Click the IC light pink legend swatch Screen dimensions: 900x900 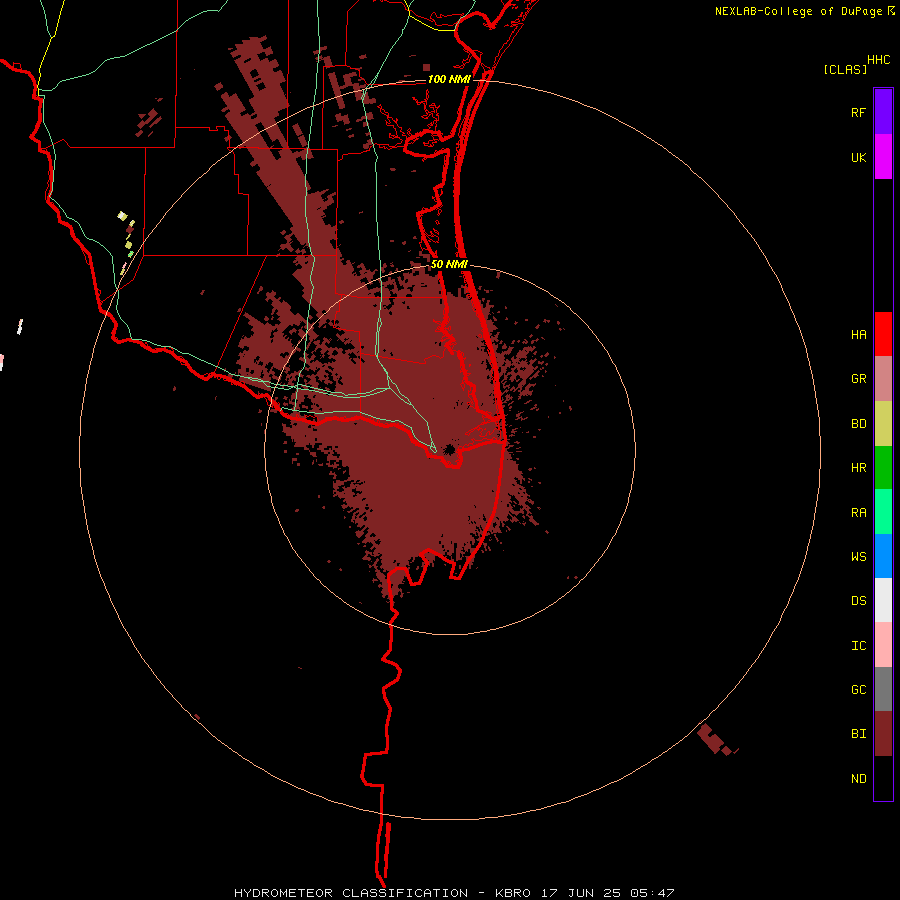[x=883, y=645]
